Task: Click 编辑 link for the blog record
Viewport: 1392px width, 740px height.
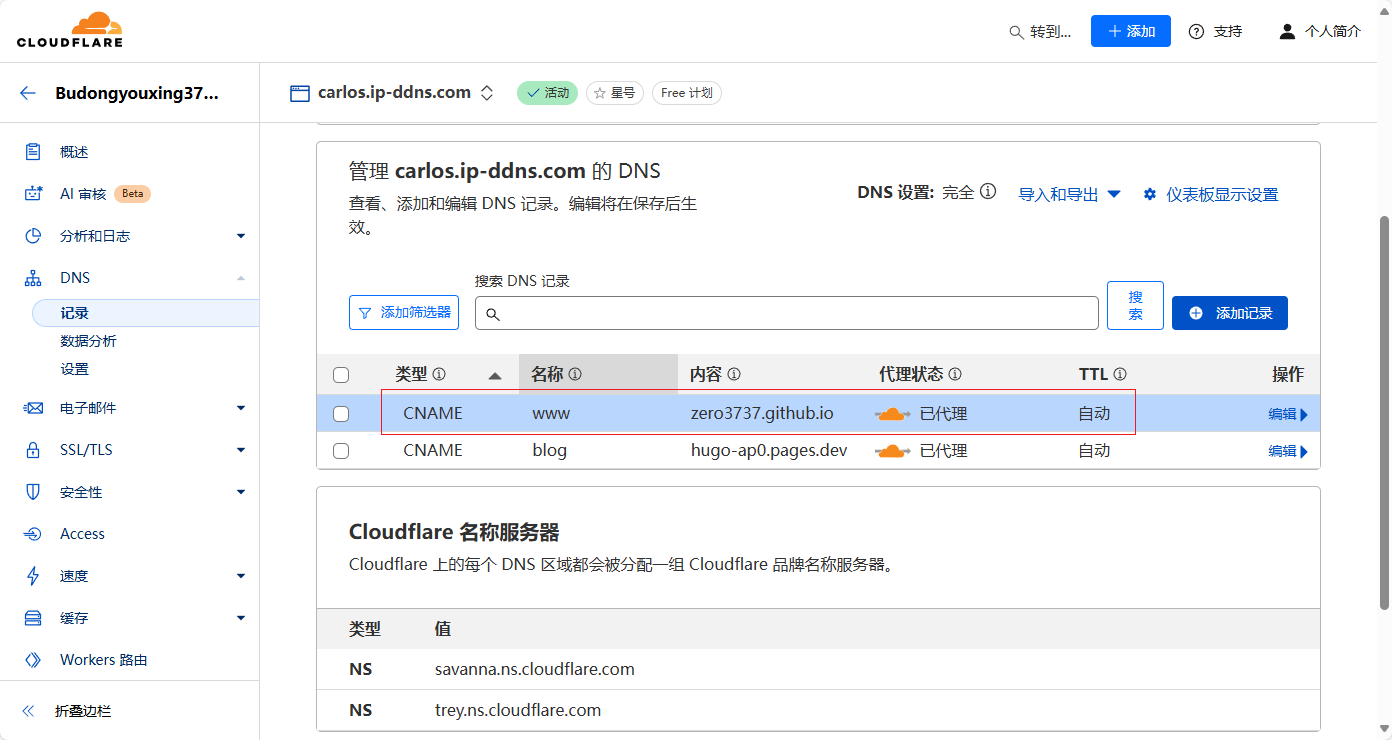Action: click(1288, 451)
